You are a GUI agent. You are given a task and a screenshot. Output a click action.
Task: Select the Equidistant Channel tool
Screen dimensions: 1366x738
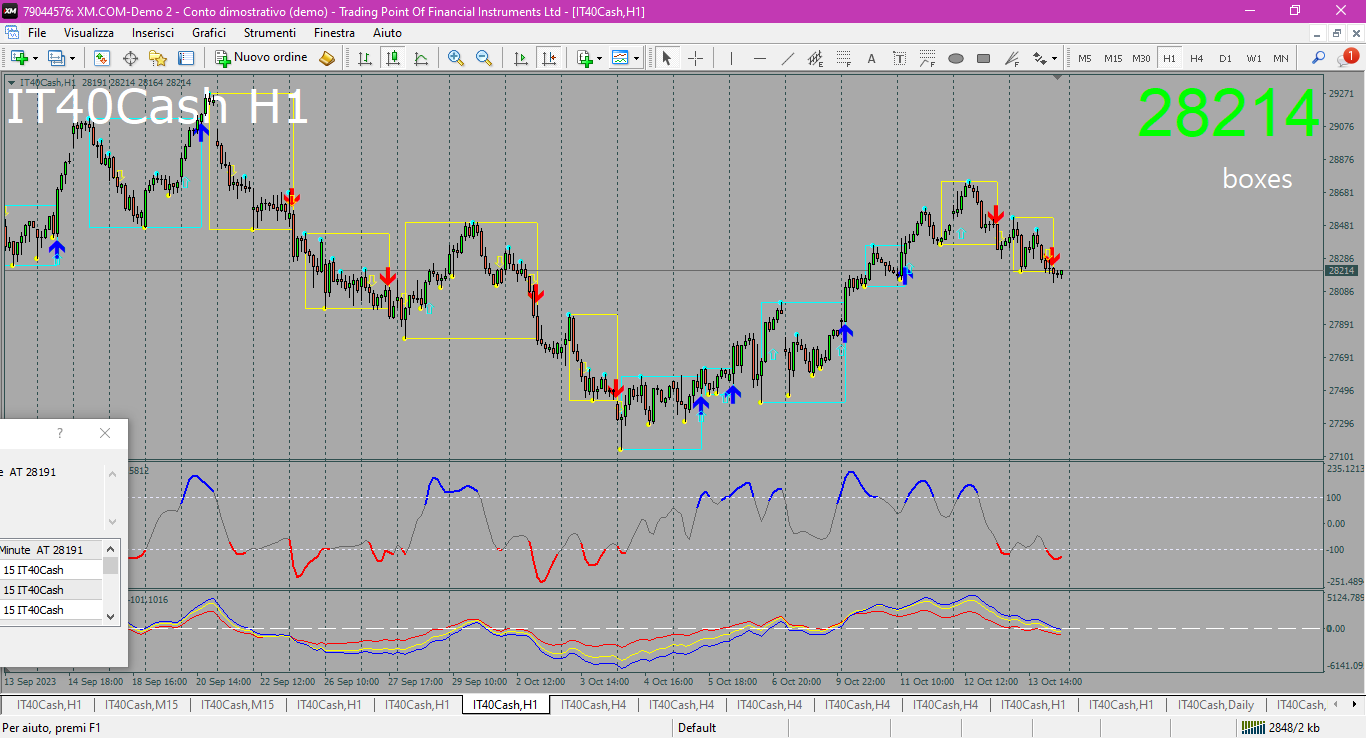(815, 58)
